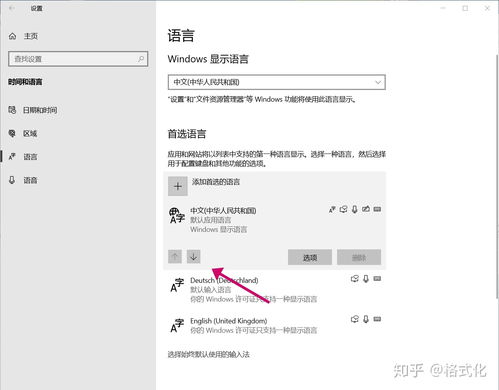Click handwriting feature icon for 中文
The image size is (499, 390).
point(366,209)
